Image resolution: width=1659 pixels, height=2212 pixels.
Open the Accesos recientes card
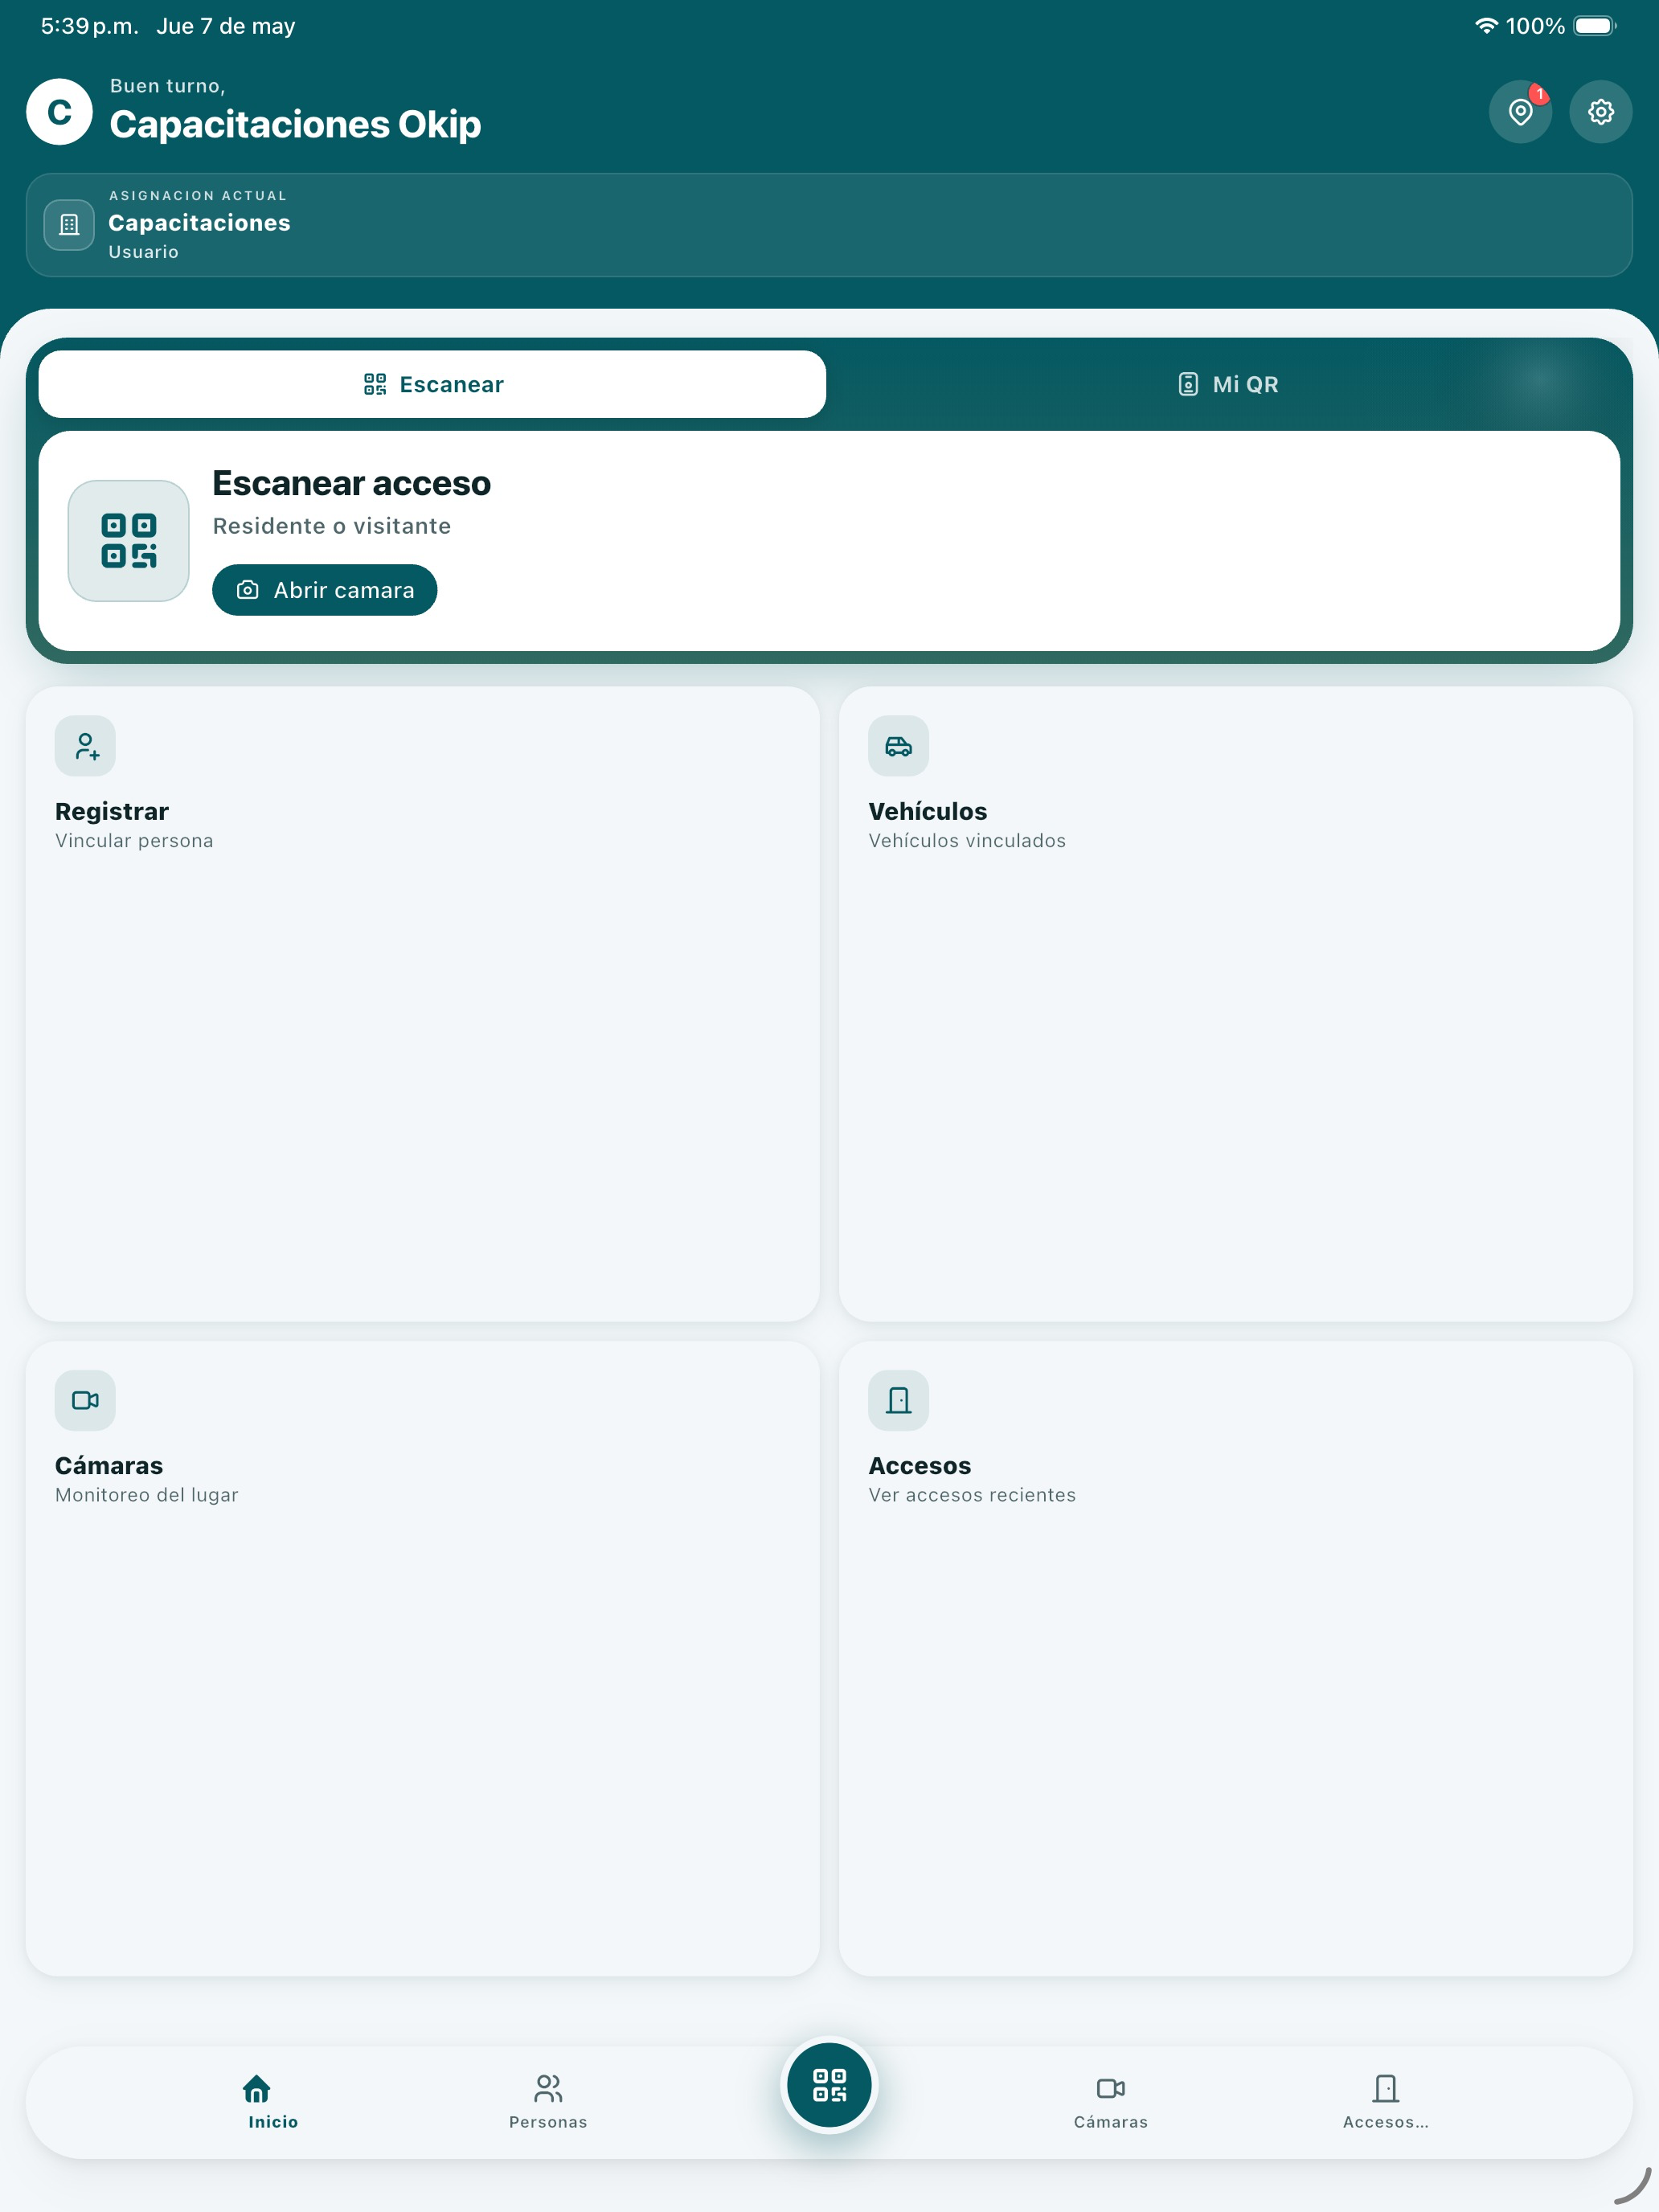coord(1236,1658)
